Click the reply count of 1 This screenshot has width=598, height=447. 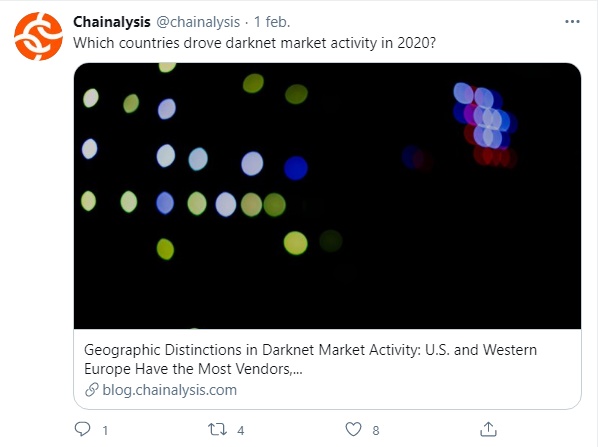click(x=105, y=431)
